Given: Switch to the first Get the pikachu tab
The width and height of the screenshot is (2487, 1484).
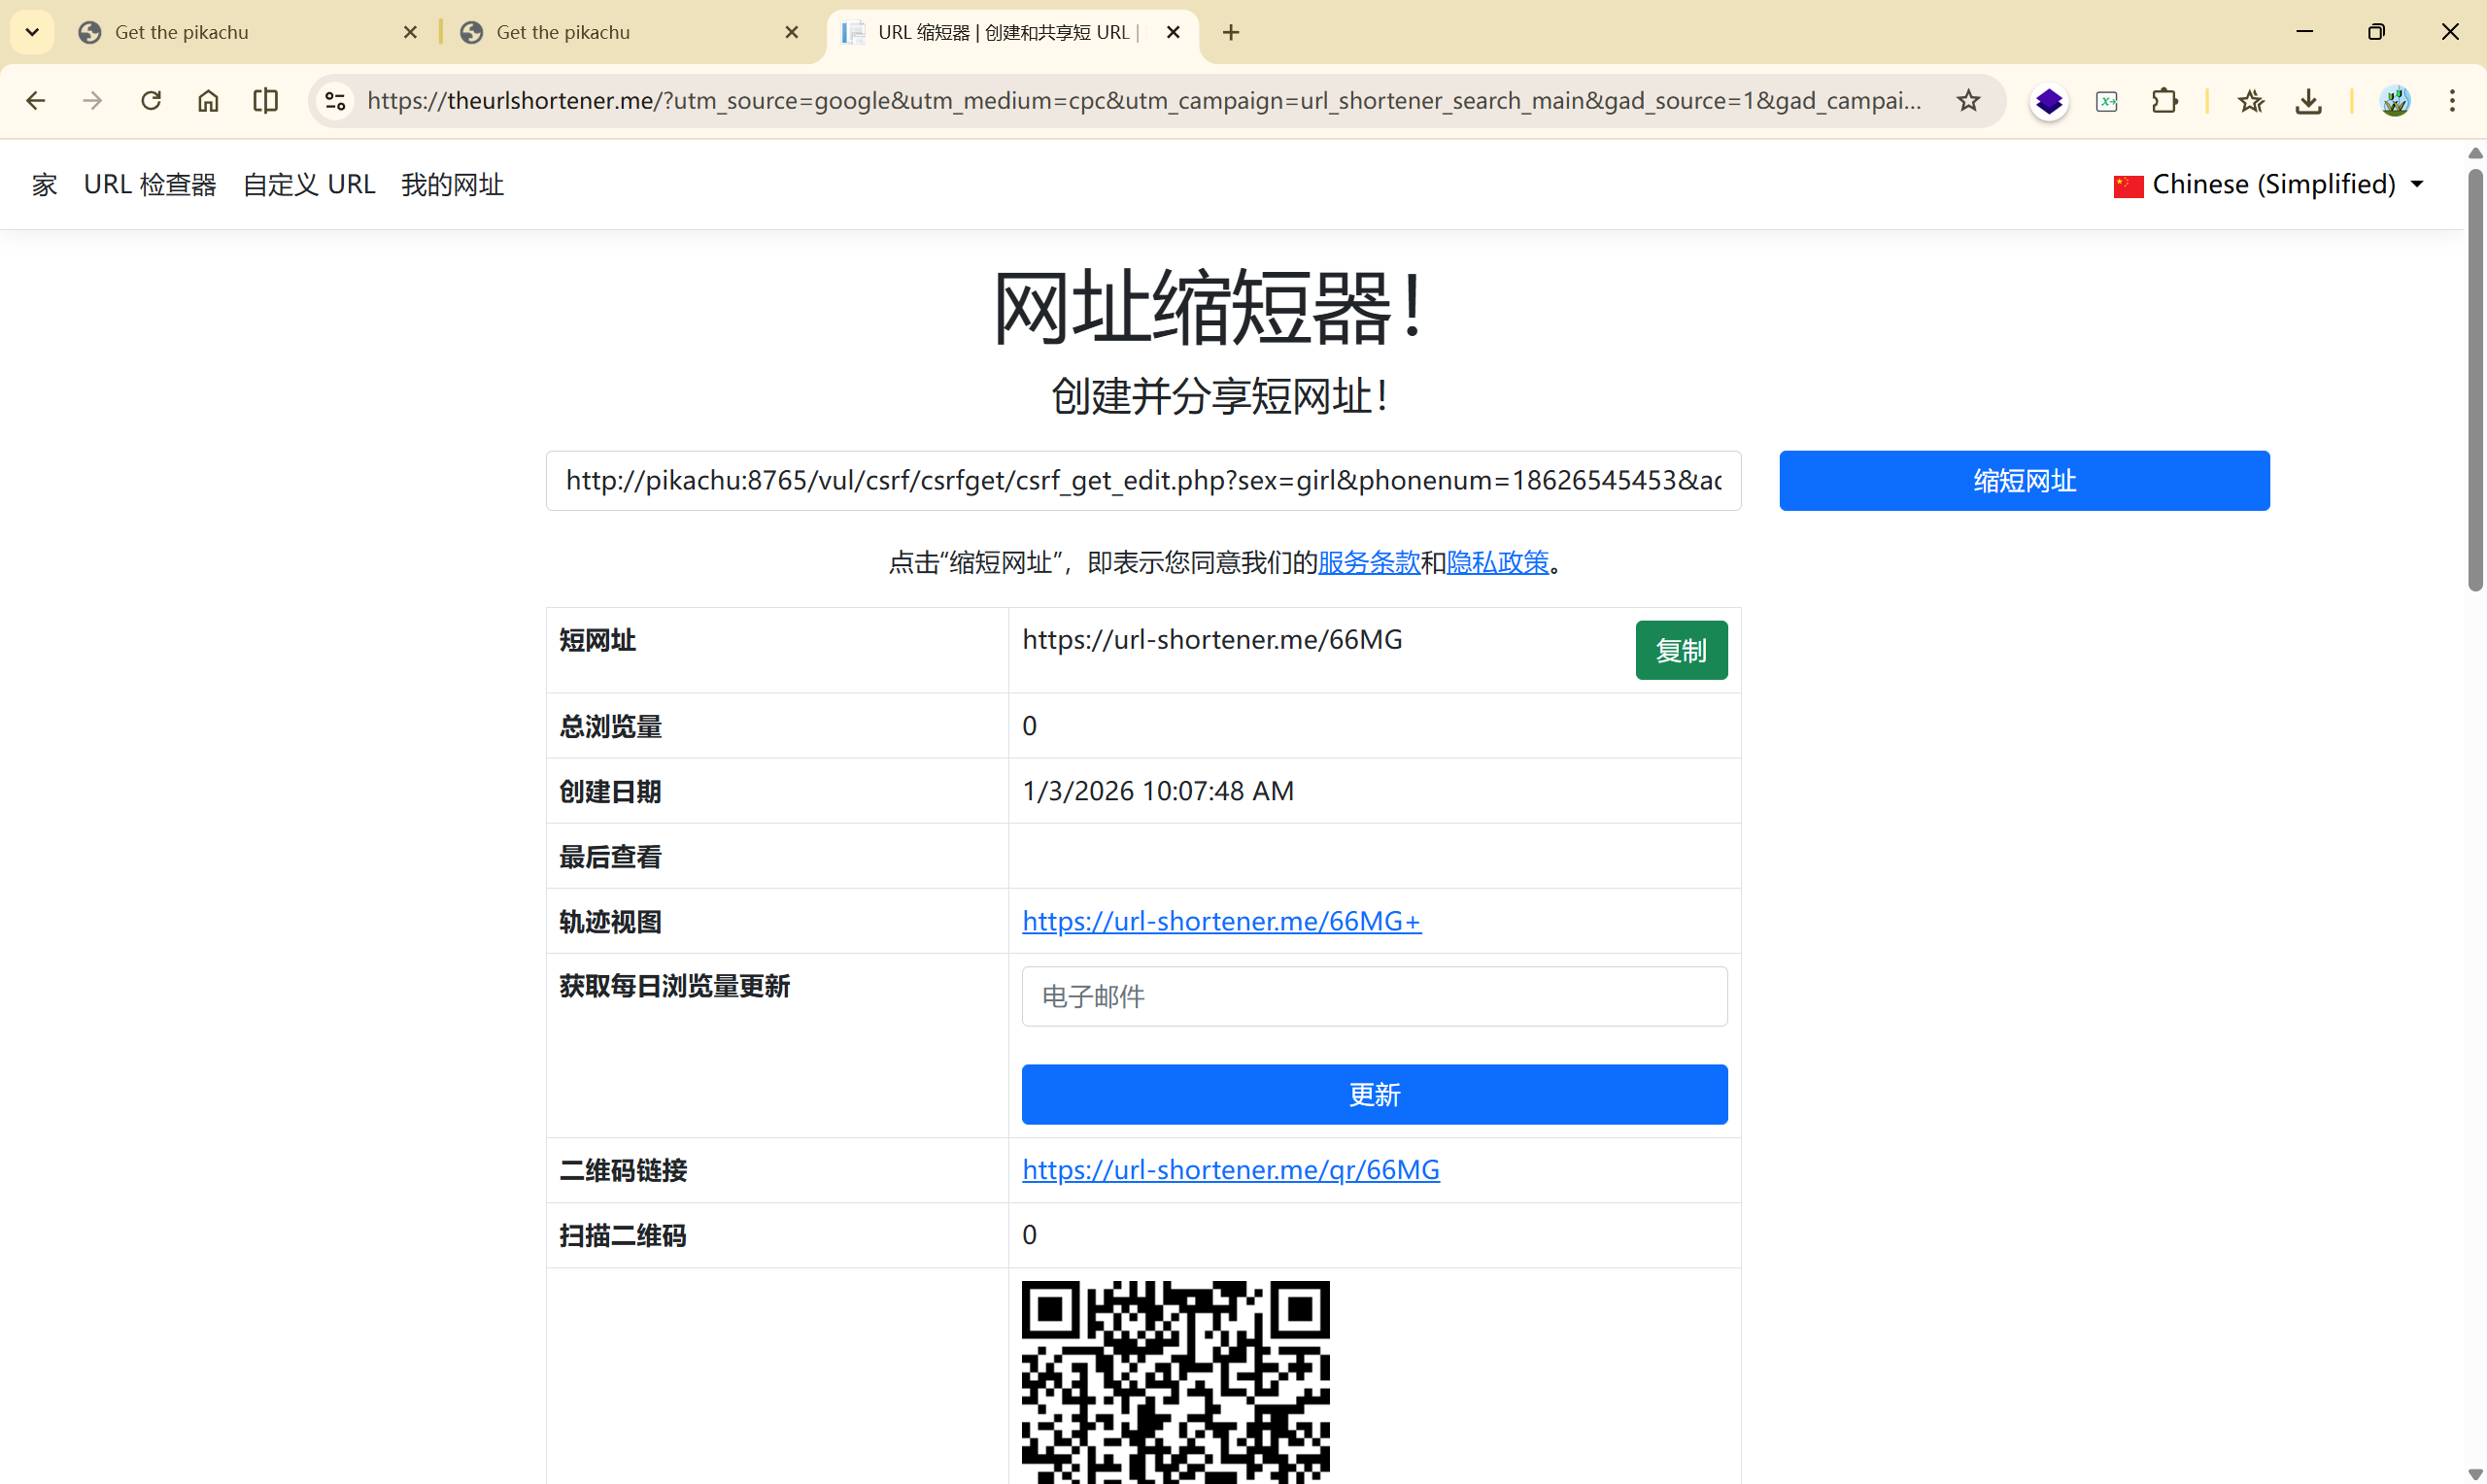Looking at the screenshot, I should [x=240, y=32].
